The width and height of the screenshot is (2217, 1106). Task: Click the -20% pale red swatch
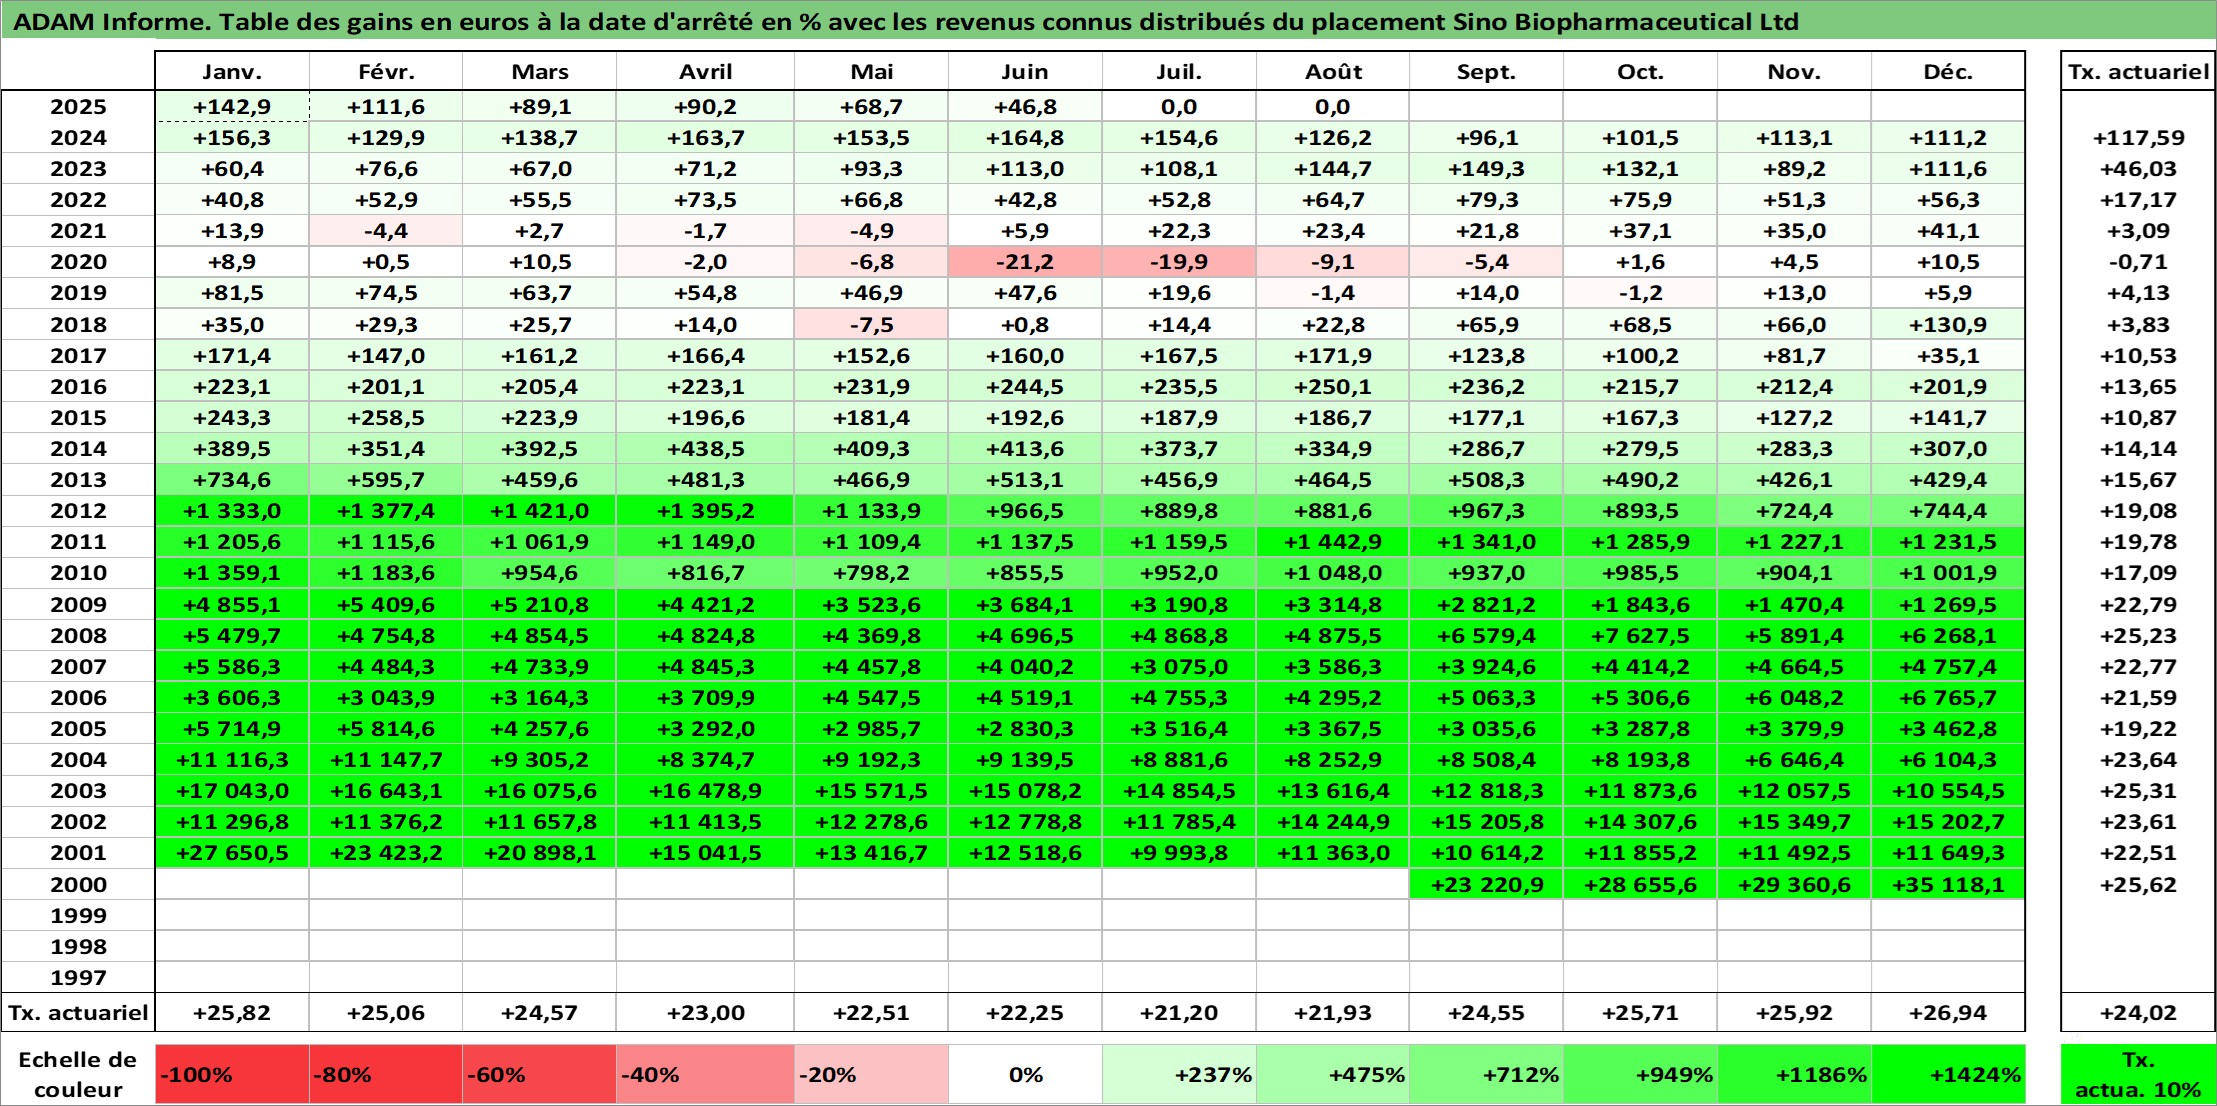871,1075
